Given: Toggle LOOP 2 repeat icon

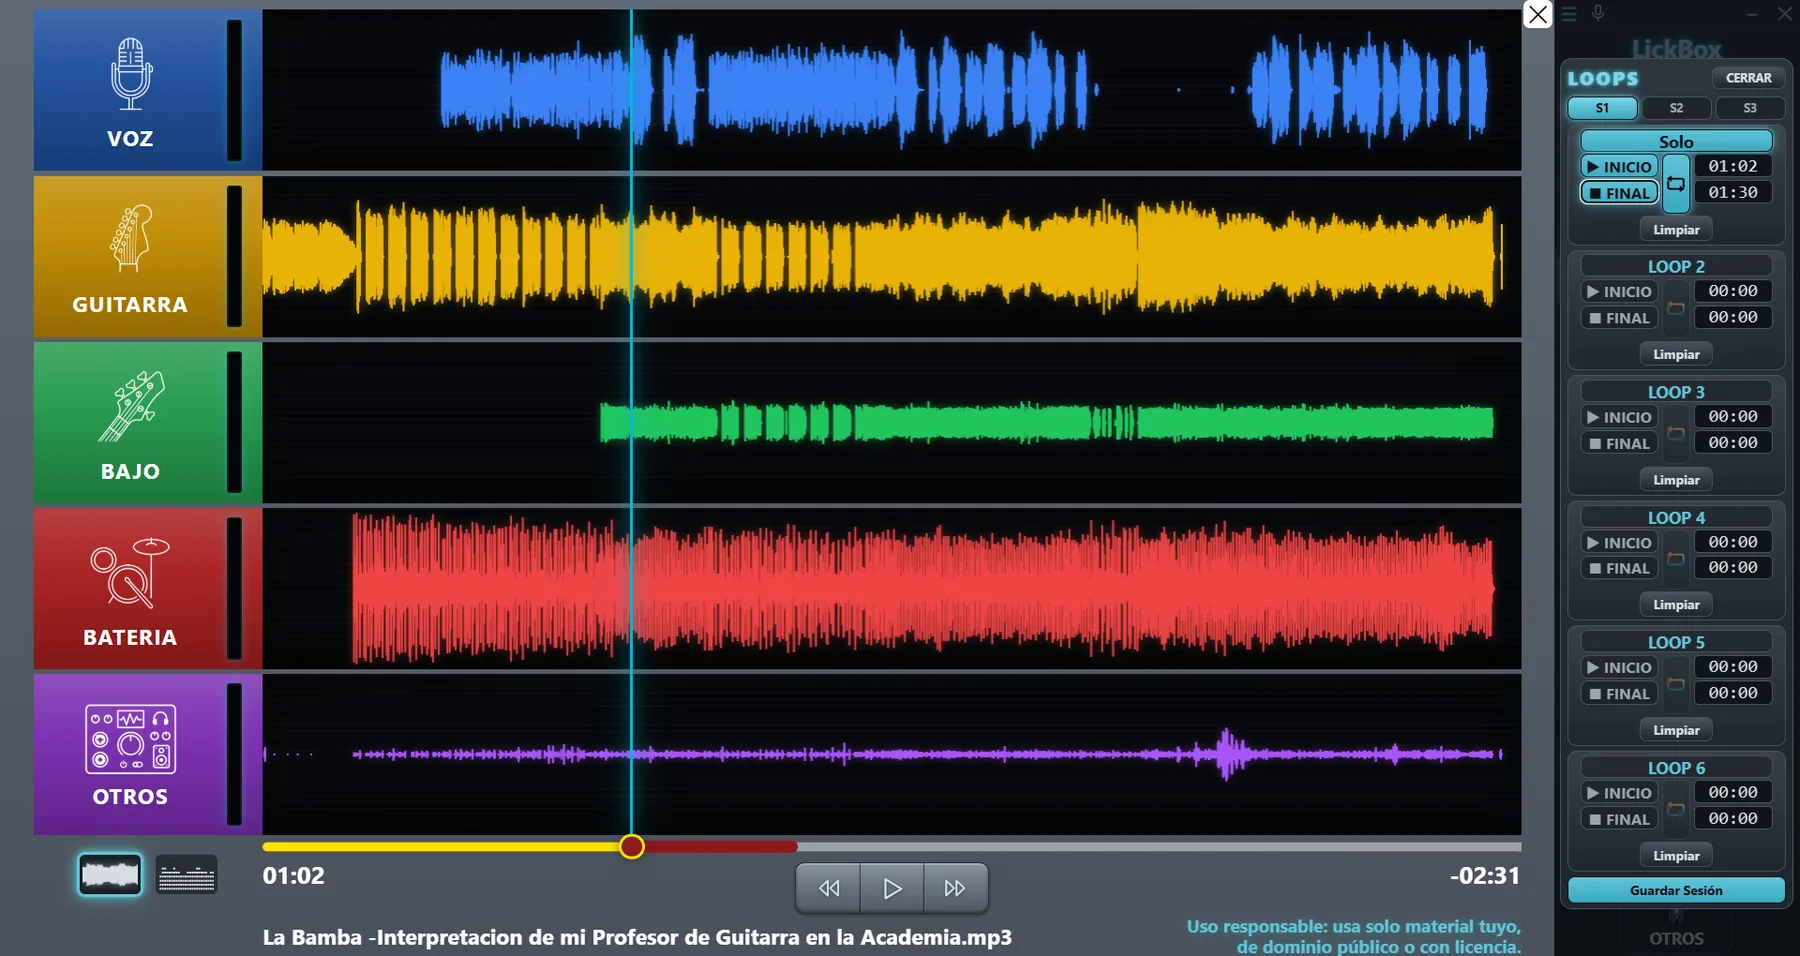Looking at the screenshot, I should 1676,308.
